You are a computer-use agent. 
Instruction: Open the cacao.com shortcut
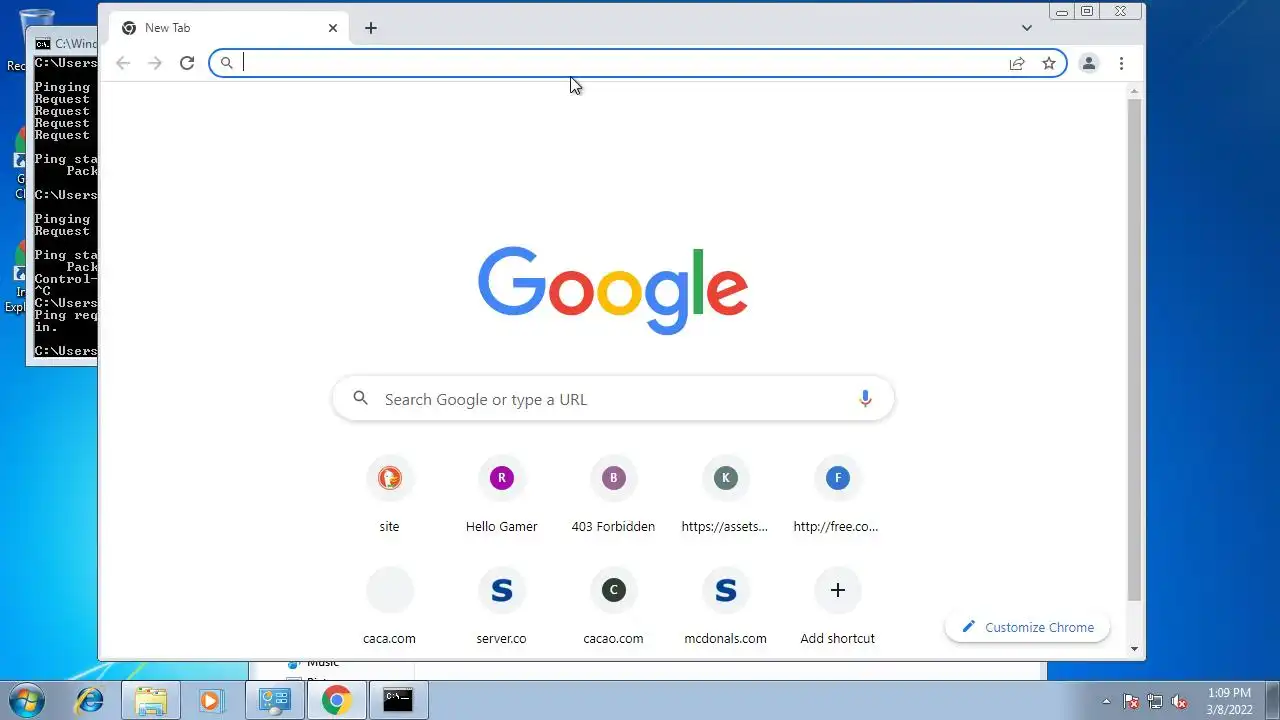click(613, 609)
